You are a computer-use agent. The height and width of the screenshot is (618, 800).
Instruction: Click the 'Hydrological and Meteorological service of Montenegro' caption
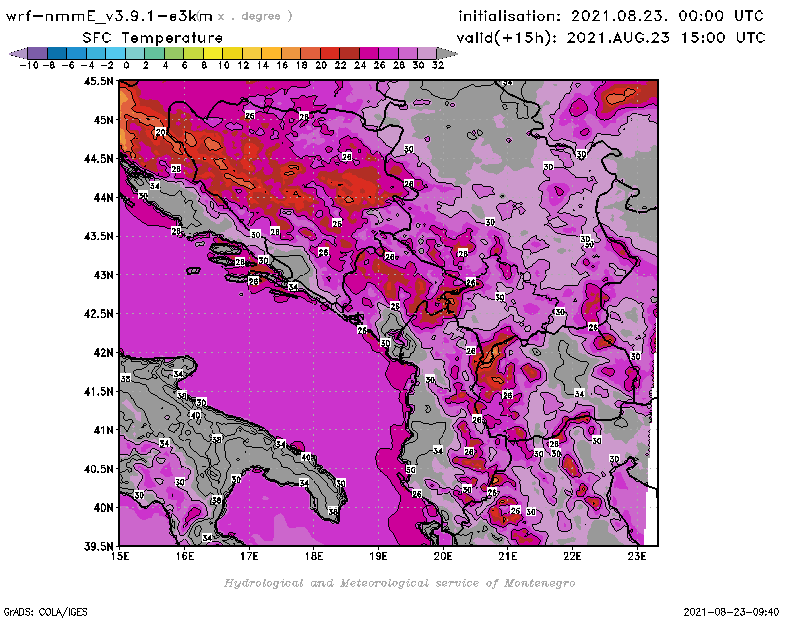tap(399, 583)
